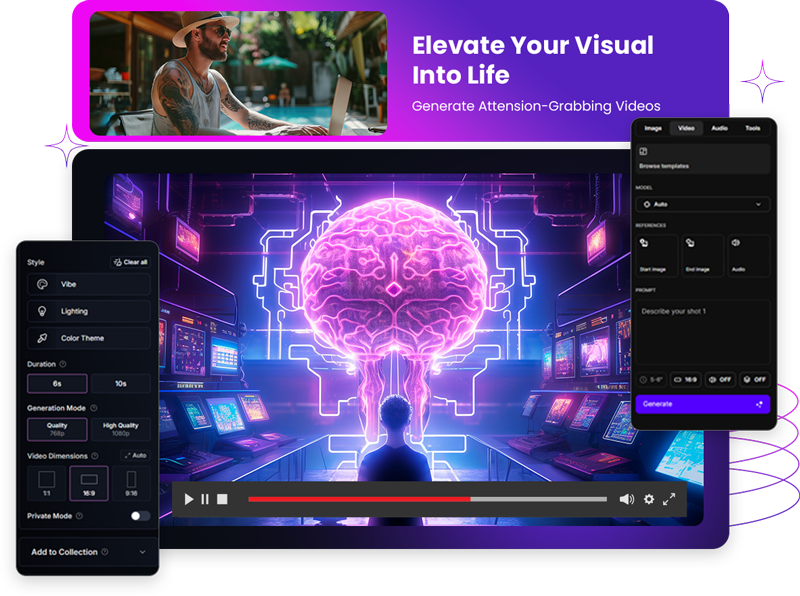Click the purple Generate button

click(703, 404)
